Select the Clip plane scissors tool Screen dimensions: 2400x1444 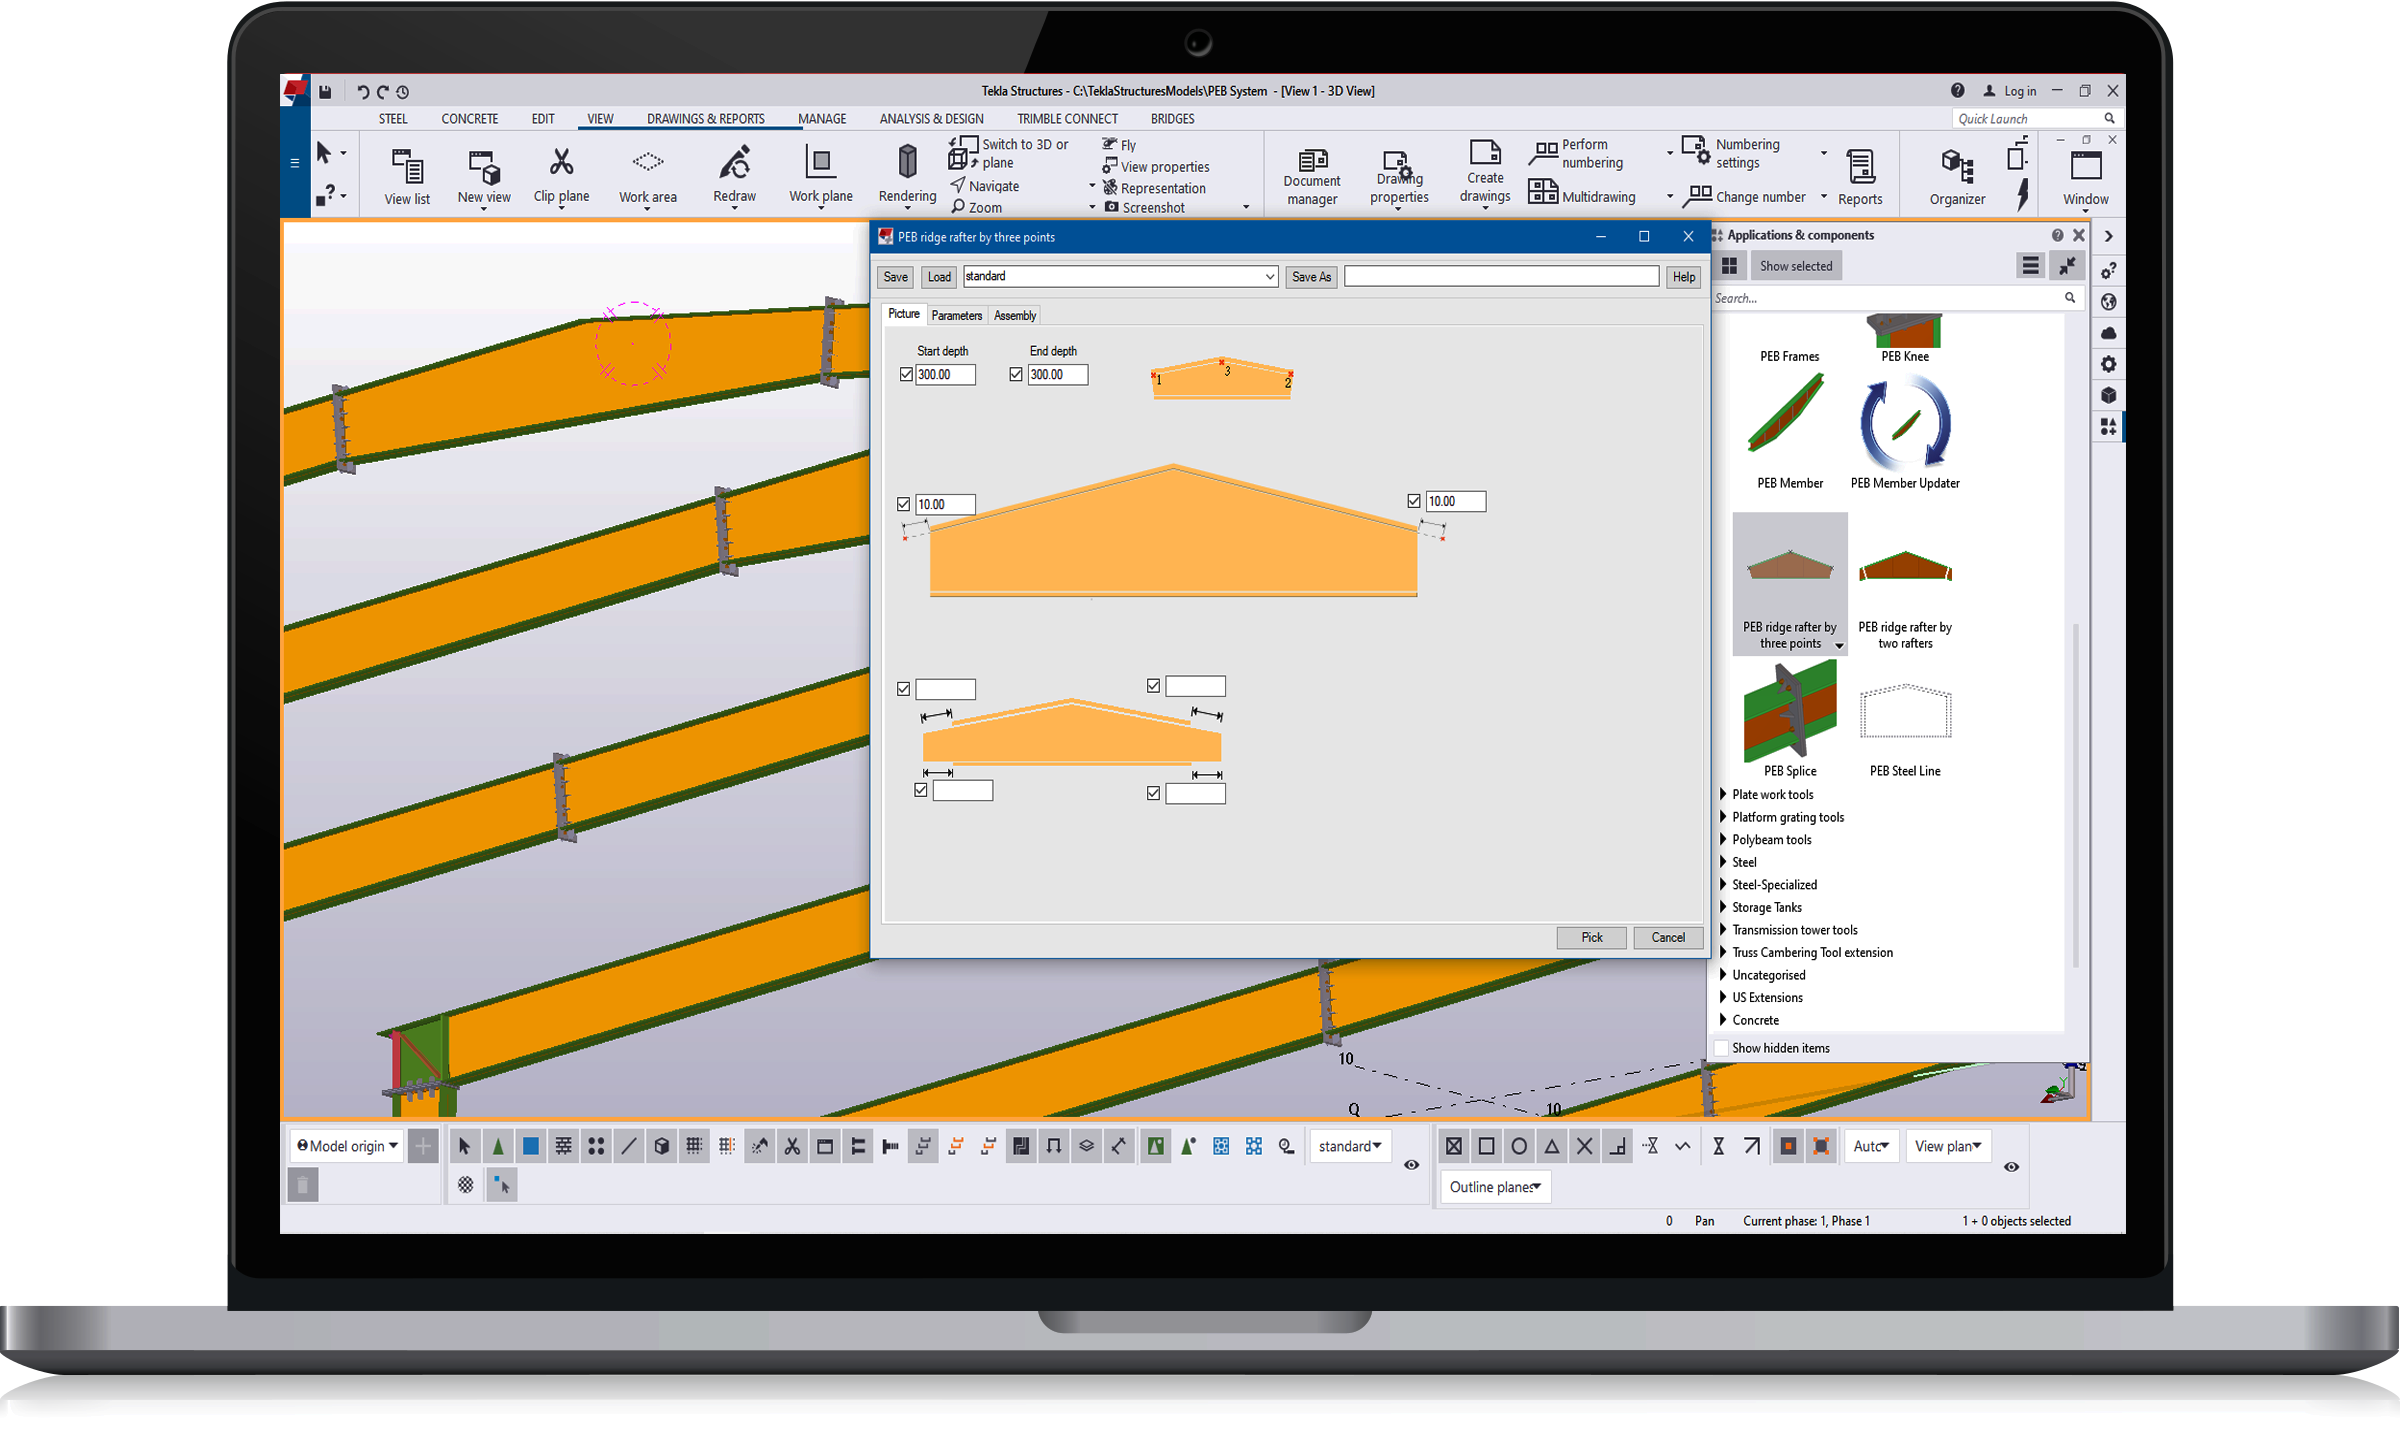click(561, 175)
